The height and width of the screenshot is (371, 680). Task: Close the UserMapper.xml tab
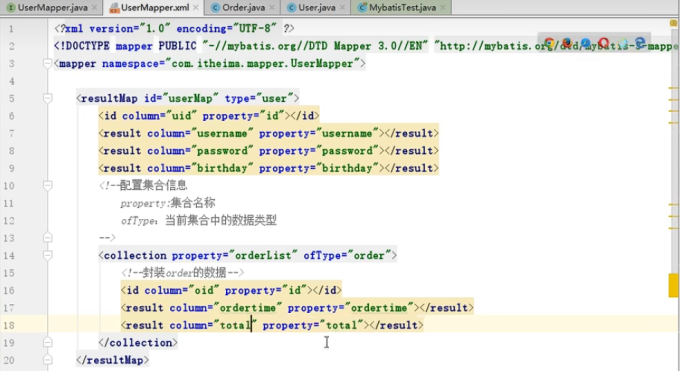196,7
